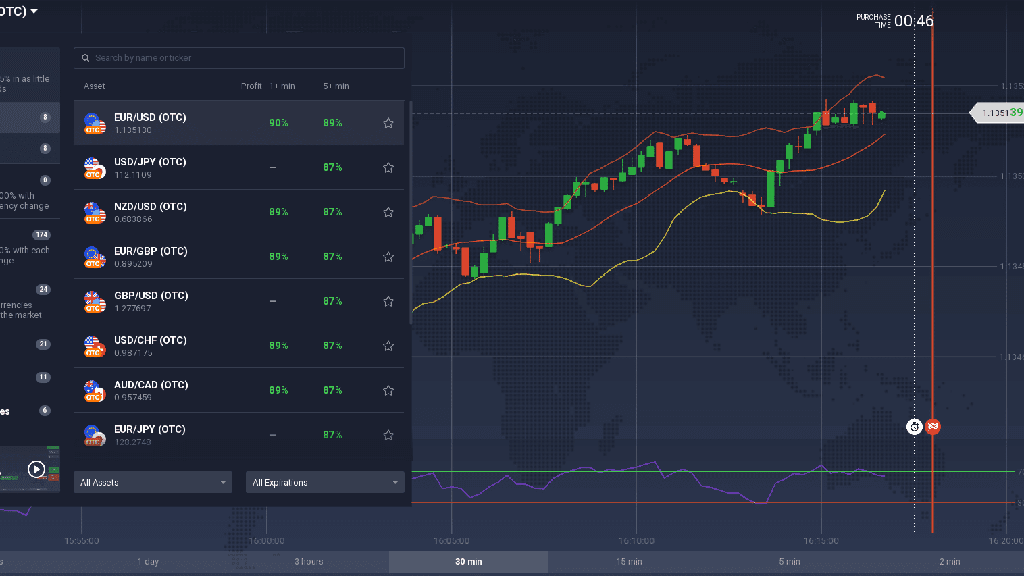Click the purchase time countdown 00:46
Viewport: 1024px width, 576px height.
click(914, 21)
